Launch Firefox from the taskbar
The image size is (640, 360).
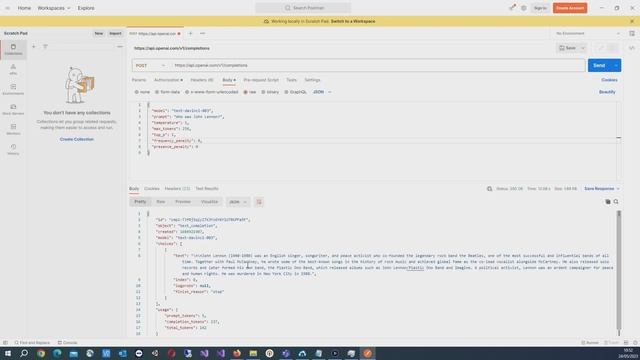[237, 353]
